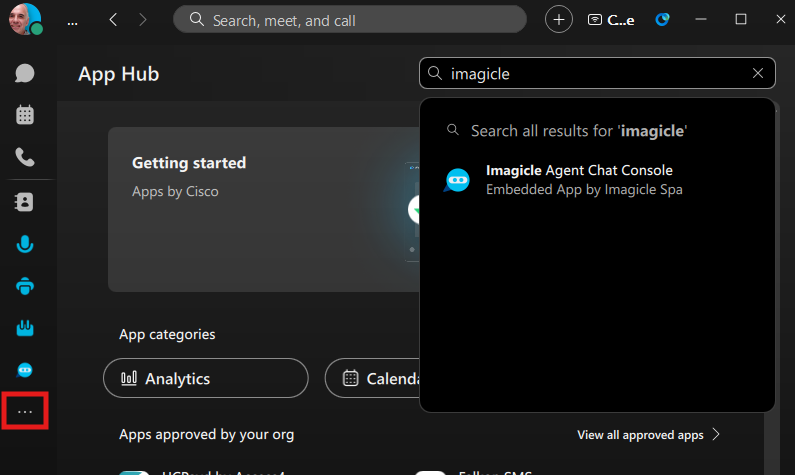Open the Meetings calendar icon in sidebar
The image size is (795, 475).
point(25,115)
